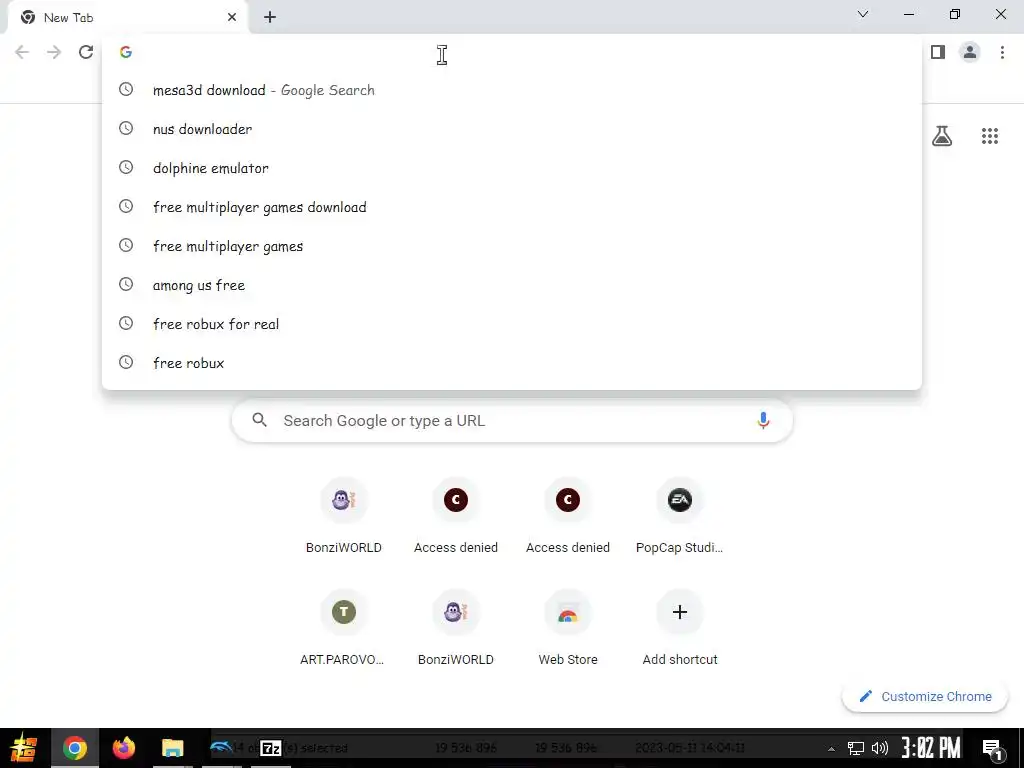Open the profile avatar icon
The width and height of the screenshot is (1024, 768).
pos(970,52)
